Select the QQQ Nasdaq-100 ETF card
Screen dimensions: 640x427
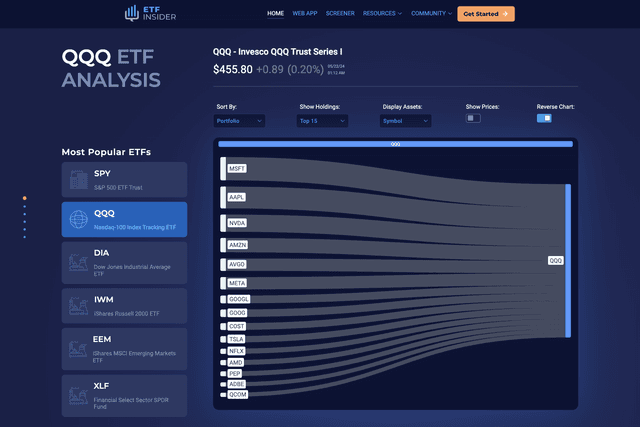(124, 220)
